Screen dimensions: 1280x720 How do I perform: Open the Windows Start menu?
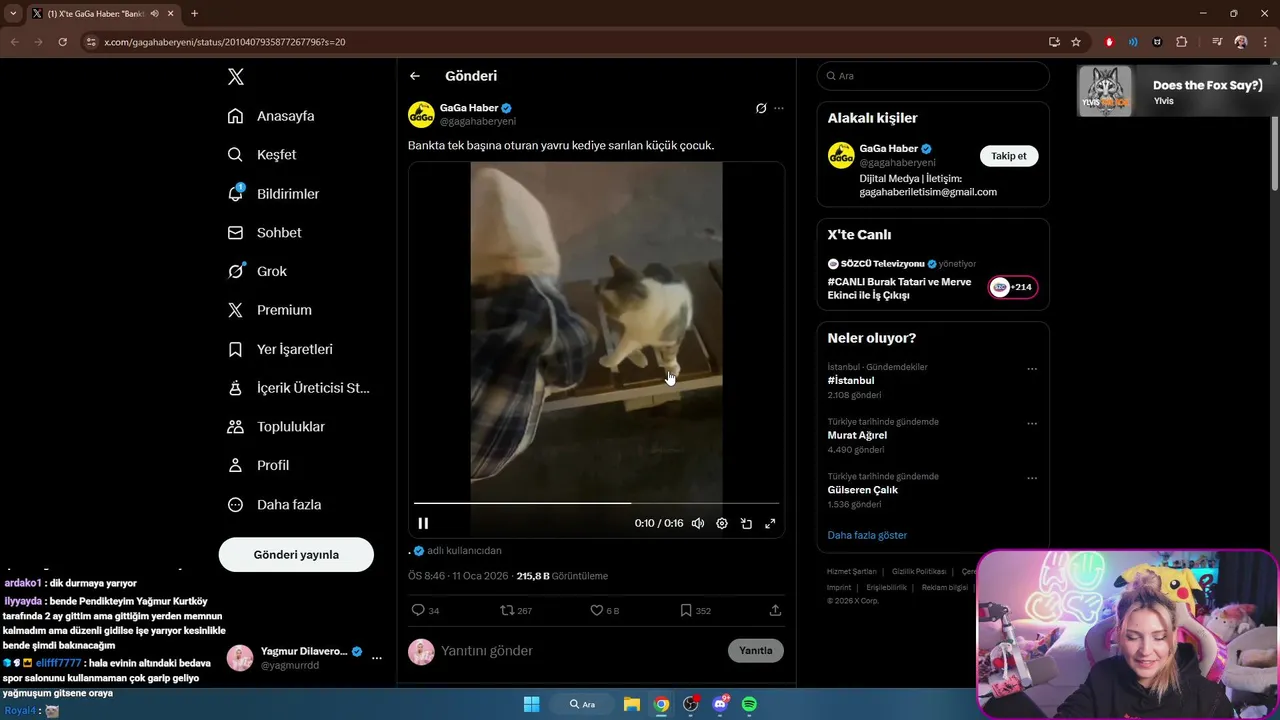tap(532, 704)
